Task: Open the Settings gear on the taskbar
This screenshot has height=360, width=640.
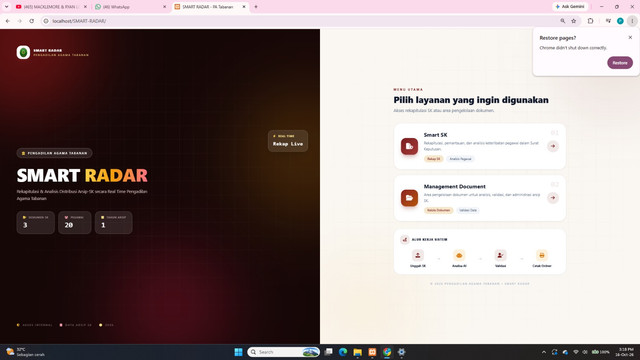Action: (402, 352)
